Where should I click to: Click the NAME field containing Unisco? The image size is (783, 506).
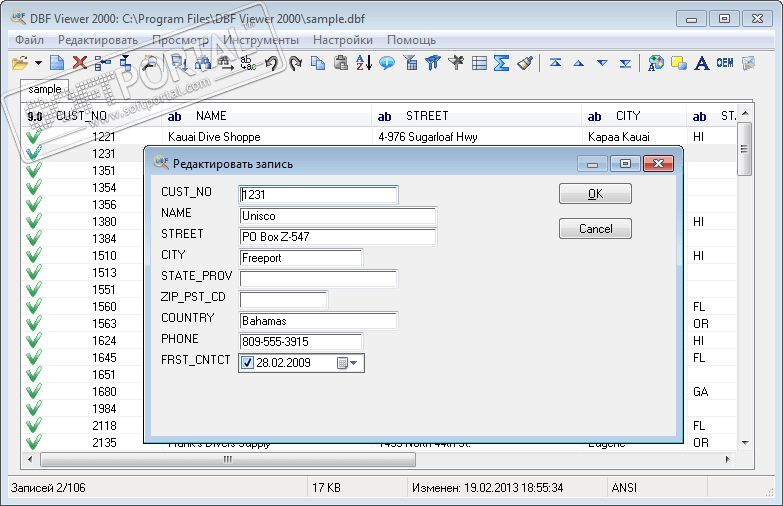pyautogui.click(x=338, y=216)
